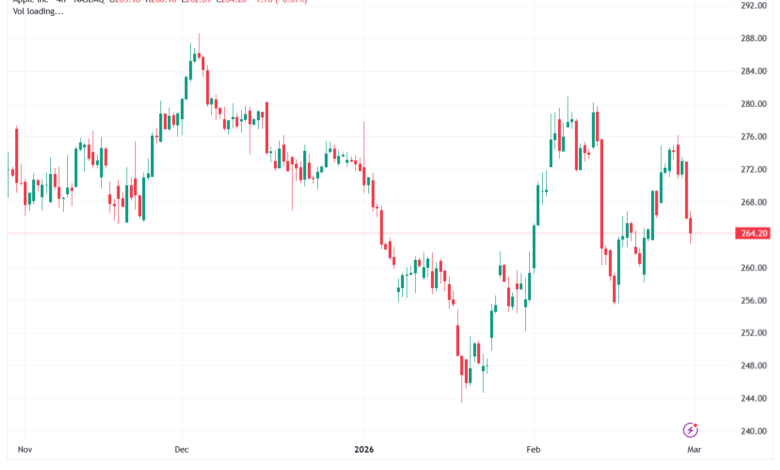780x470 pixels.
Task: Select the 2026 label on time axis
Action: [364, 452]
